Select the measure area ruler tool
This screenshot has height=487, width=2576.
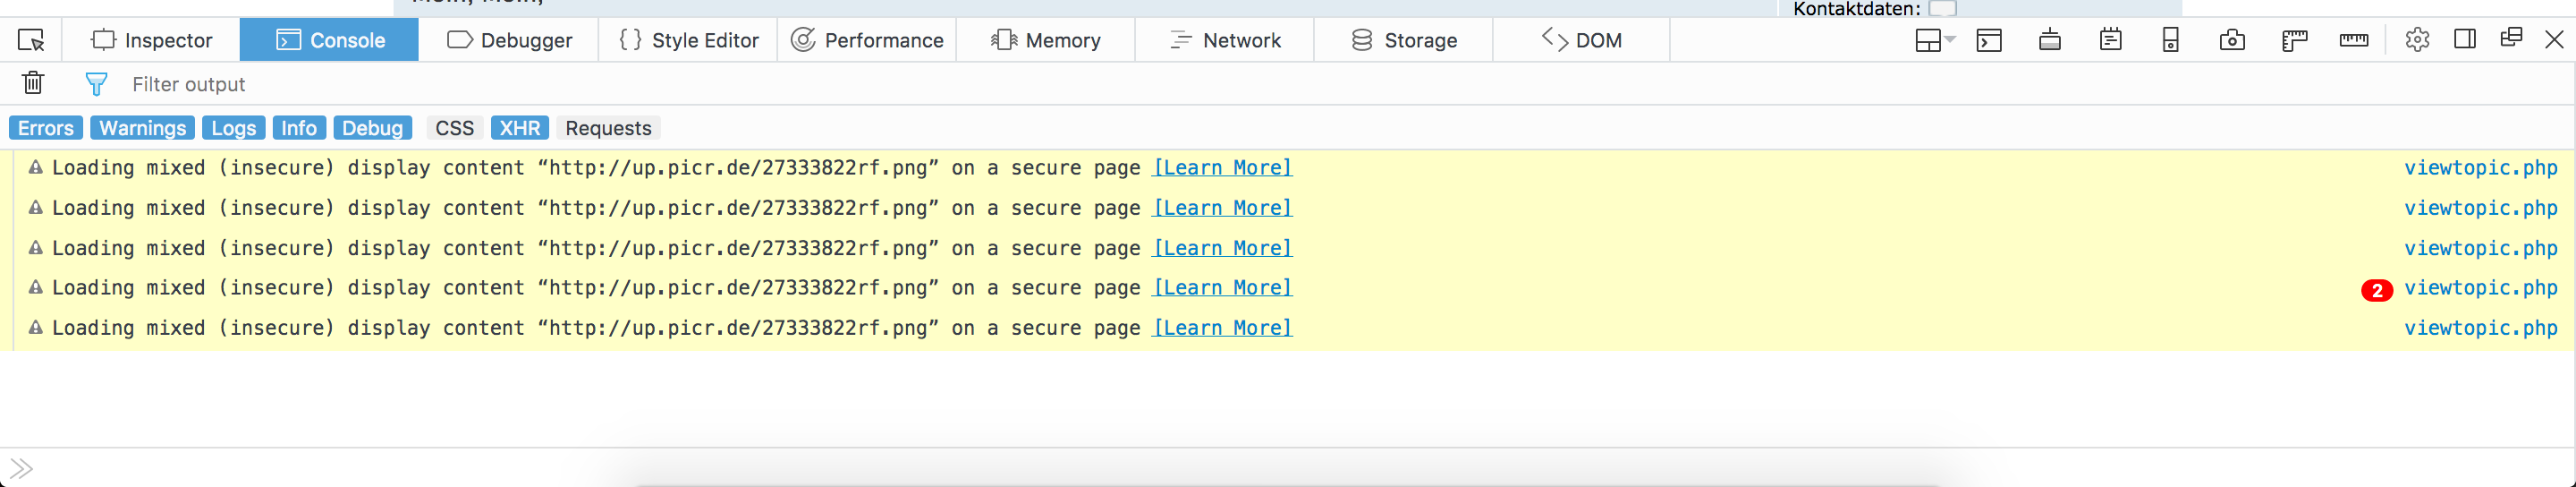coord(2354,40)
